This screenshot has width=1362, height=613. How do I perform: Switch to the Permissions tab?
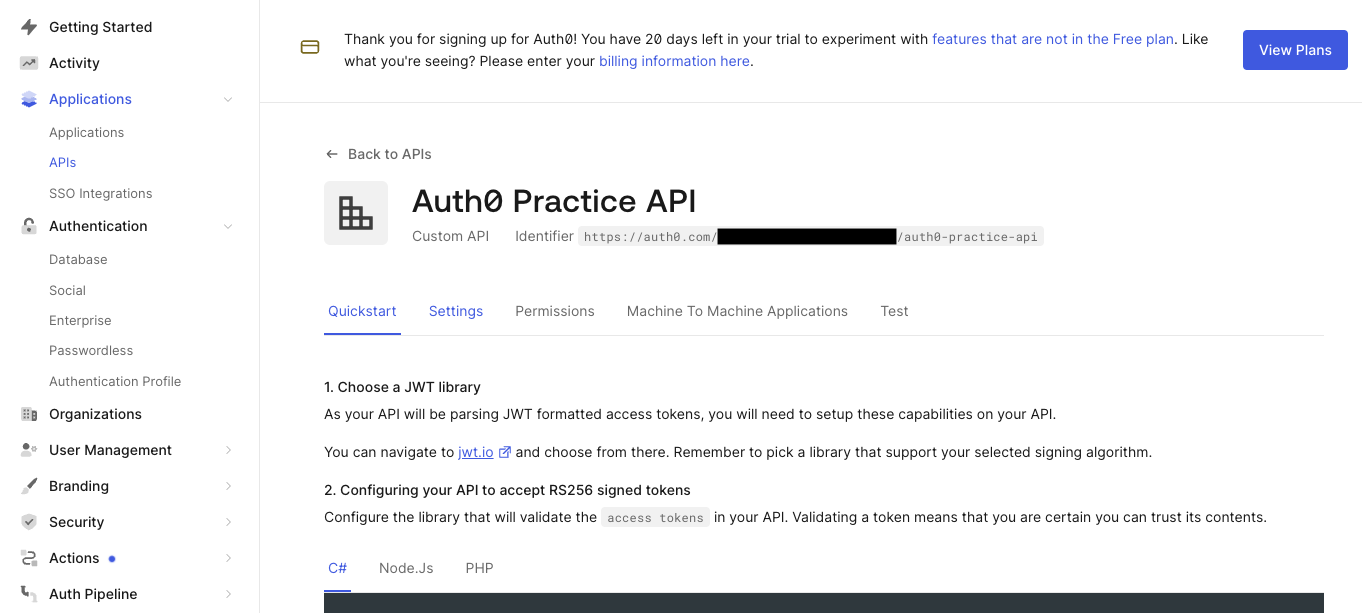554,311
